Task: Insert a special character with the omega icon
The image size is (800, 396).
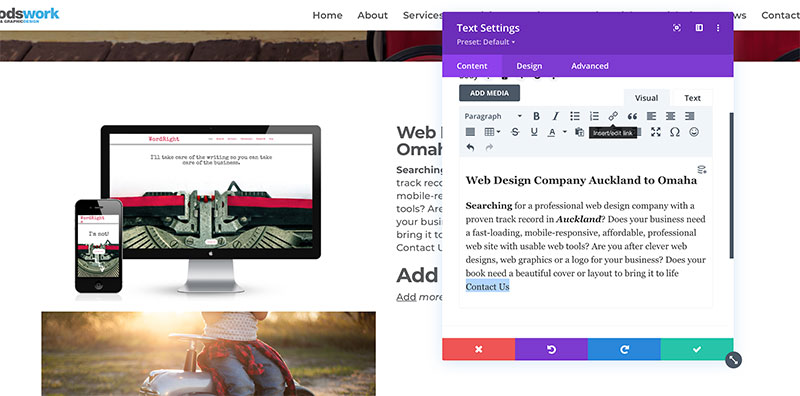Action: tap(674, 132)
